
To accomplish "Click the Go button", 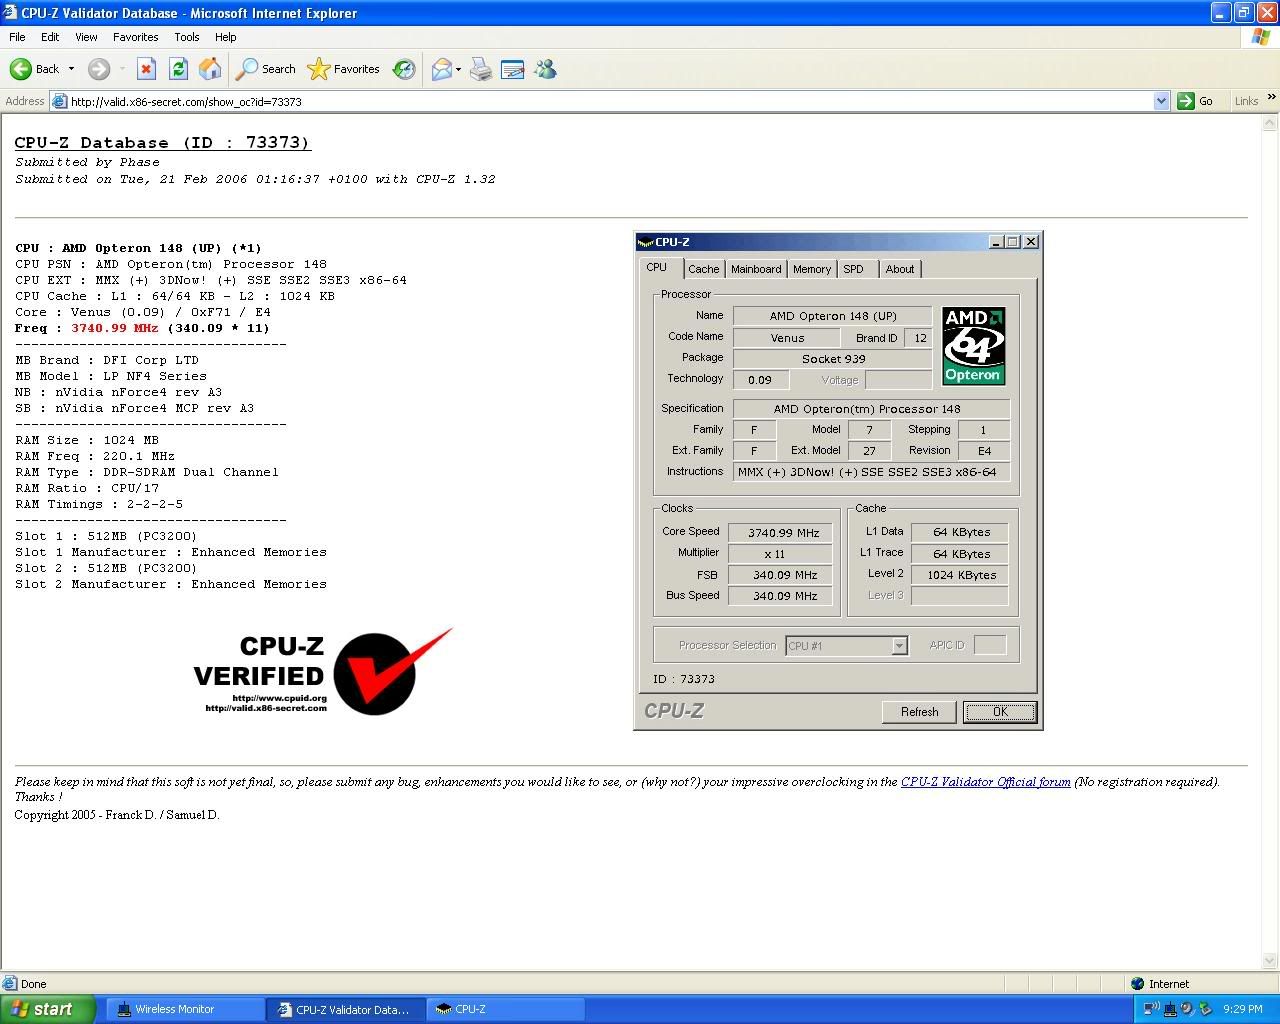I will (x=1197, y=101).
